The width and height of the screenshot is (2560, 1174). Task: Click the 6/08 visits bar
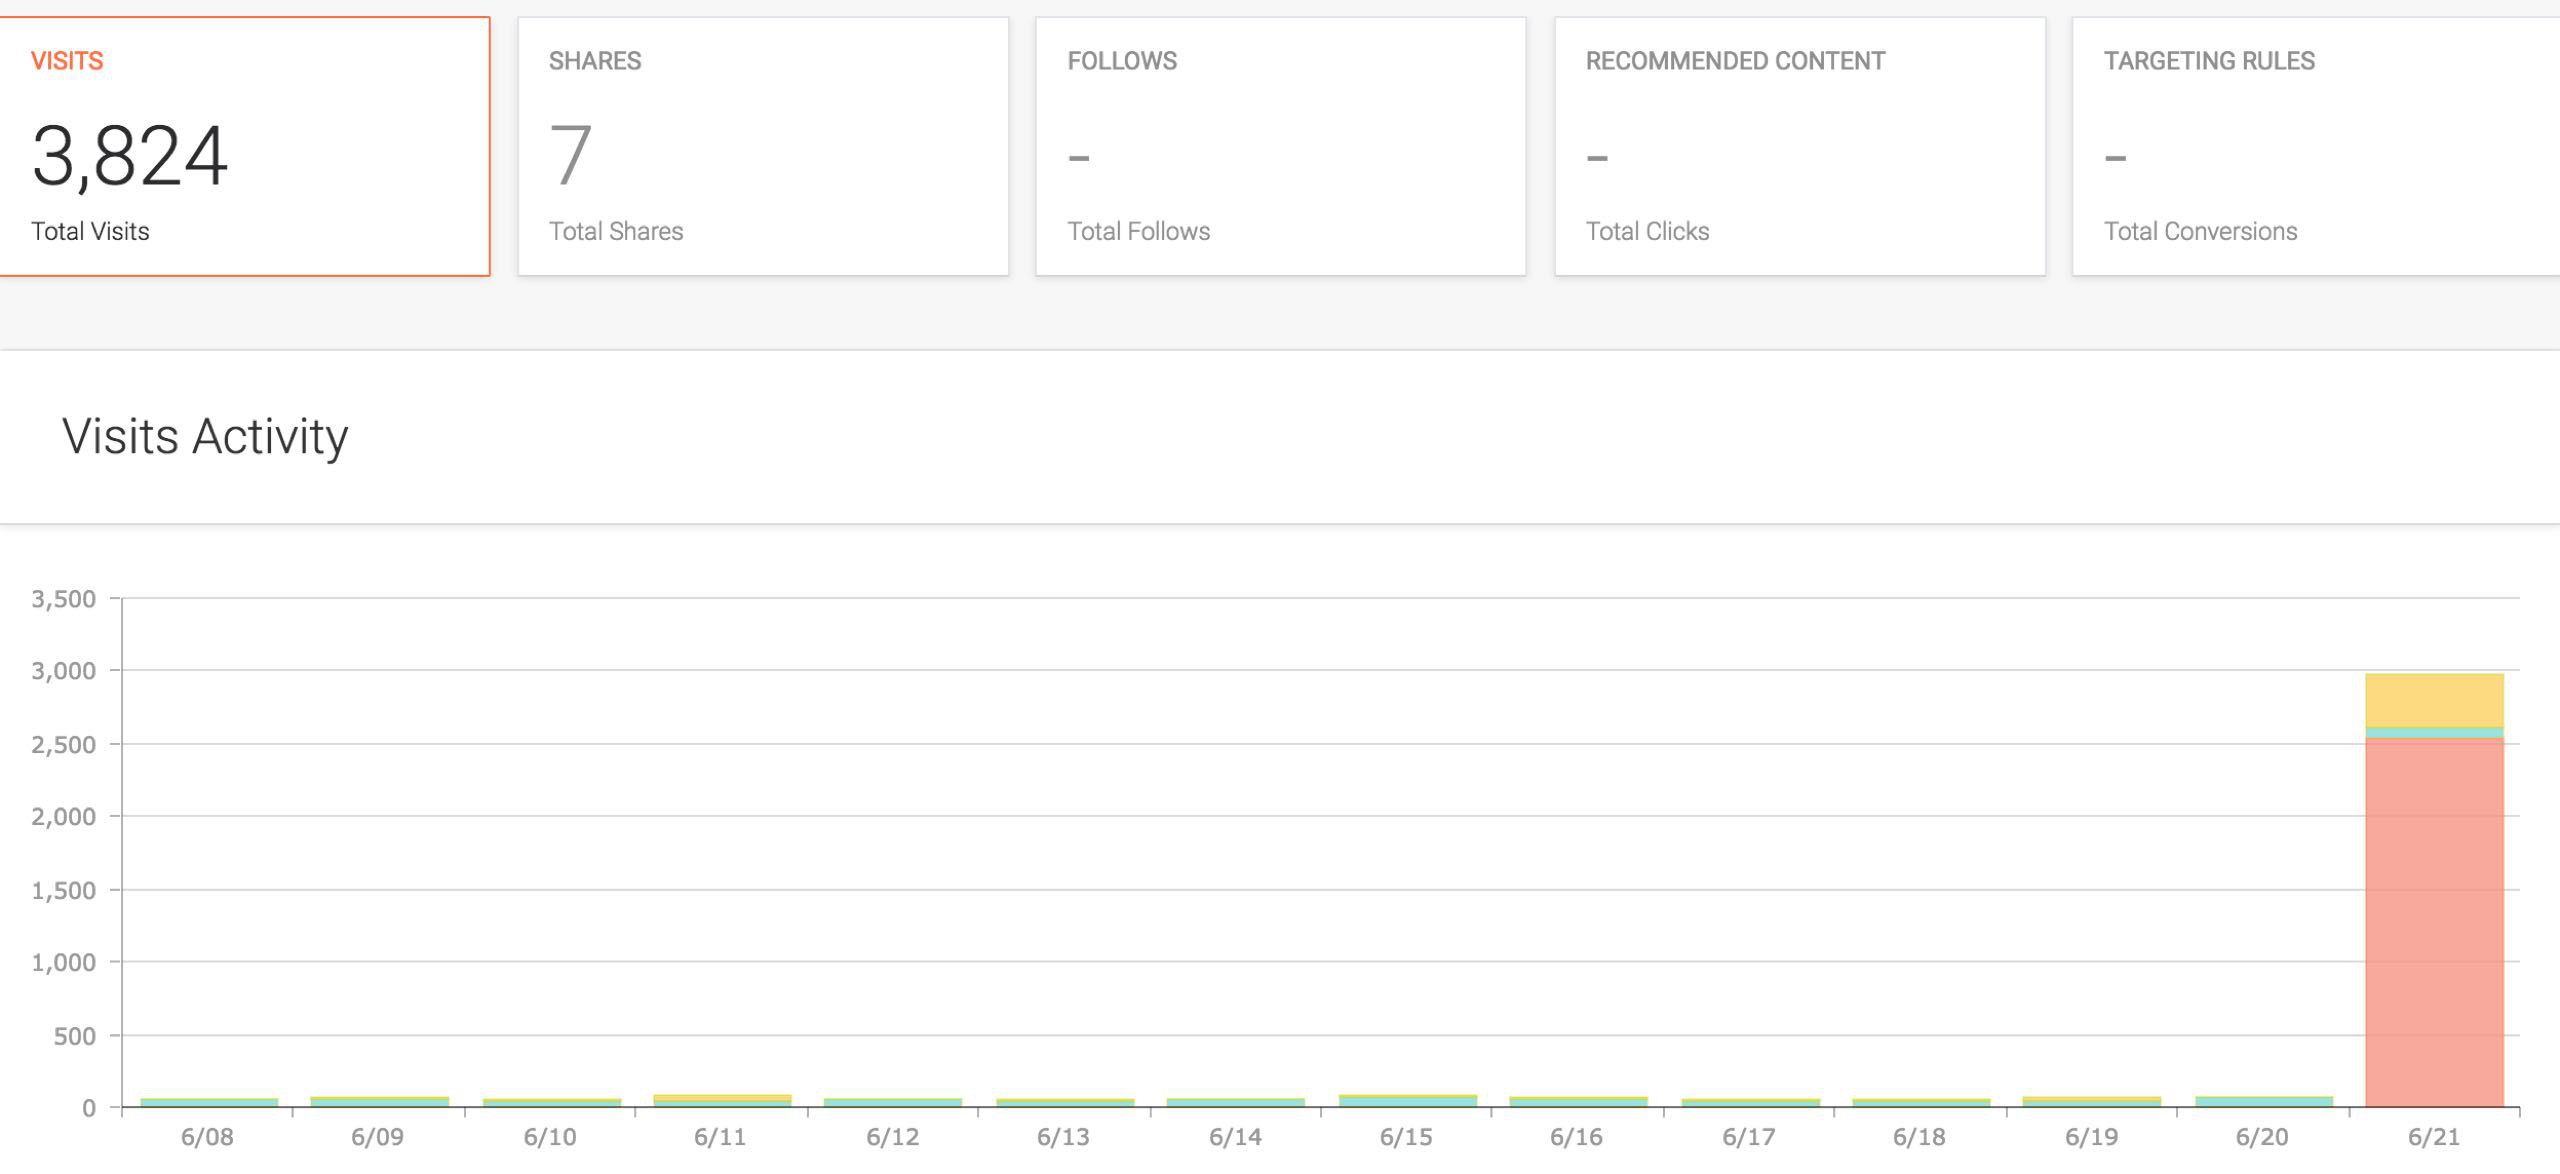click(209, 1102)
